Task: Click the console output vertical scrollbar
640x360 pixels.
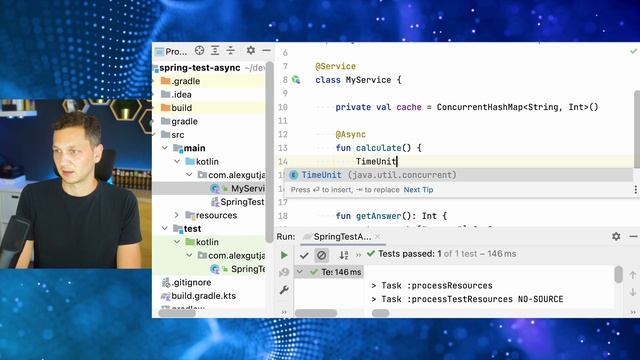Action: [x=619, y=274]
